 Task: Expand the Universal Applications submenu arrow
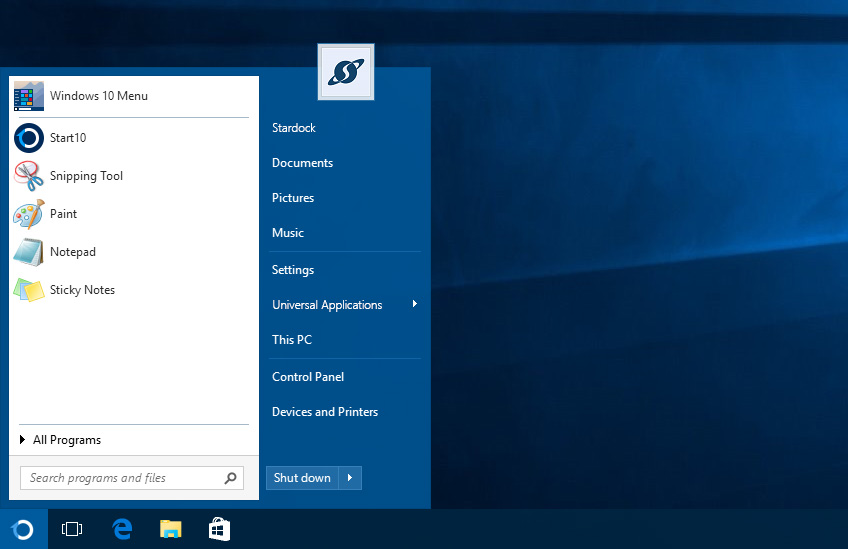click(x=414, y=304)
